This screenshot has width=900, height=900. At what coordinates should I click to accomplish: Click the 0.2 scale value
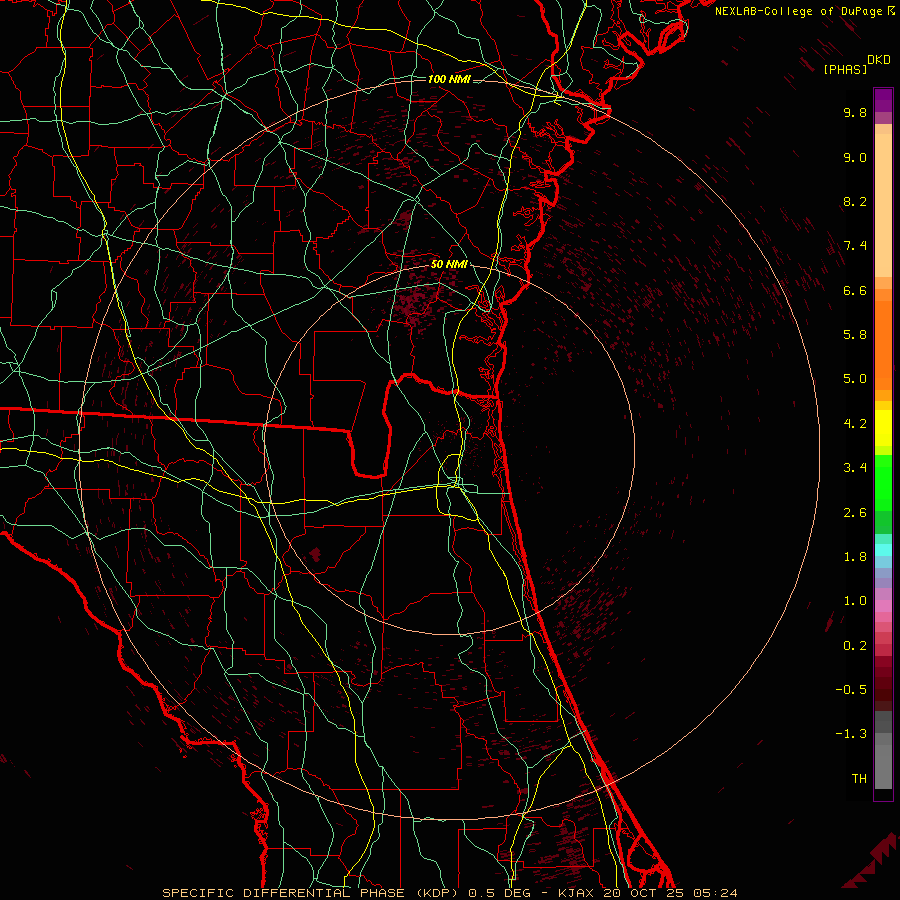click(x=855, y=646)
